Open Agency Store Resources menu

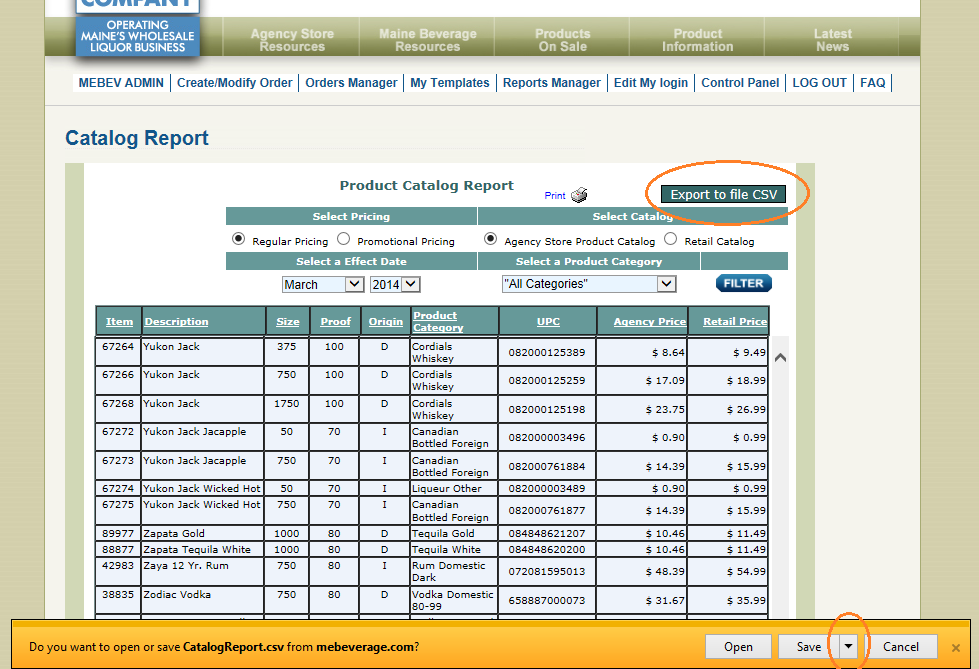pos(292,40)
